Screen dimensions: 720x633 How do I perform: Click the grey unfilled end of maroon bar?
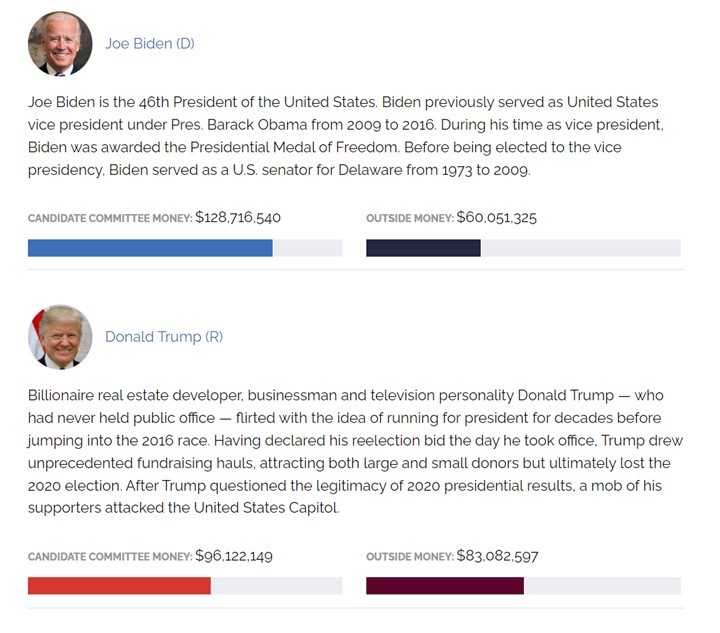pyautogui.click(x=602, y=586)
